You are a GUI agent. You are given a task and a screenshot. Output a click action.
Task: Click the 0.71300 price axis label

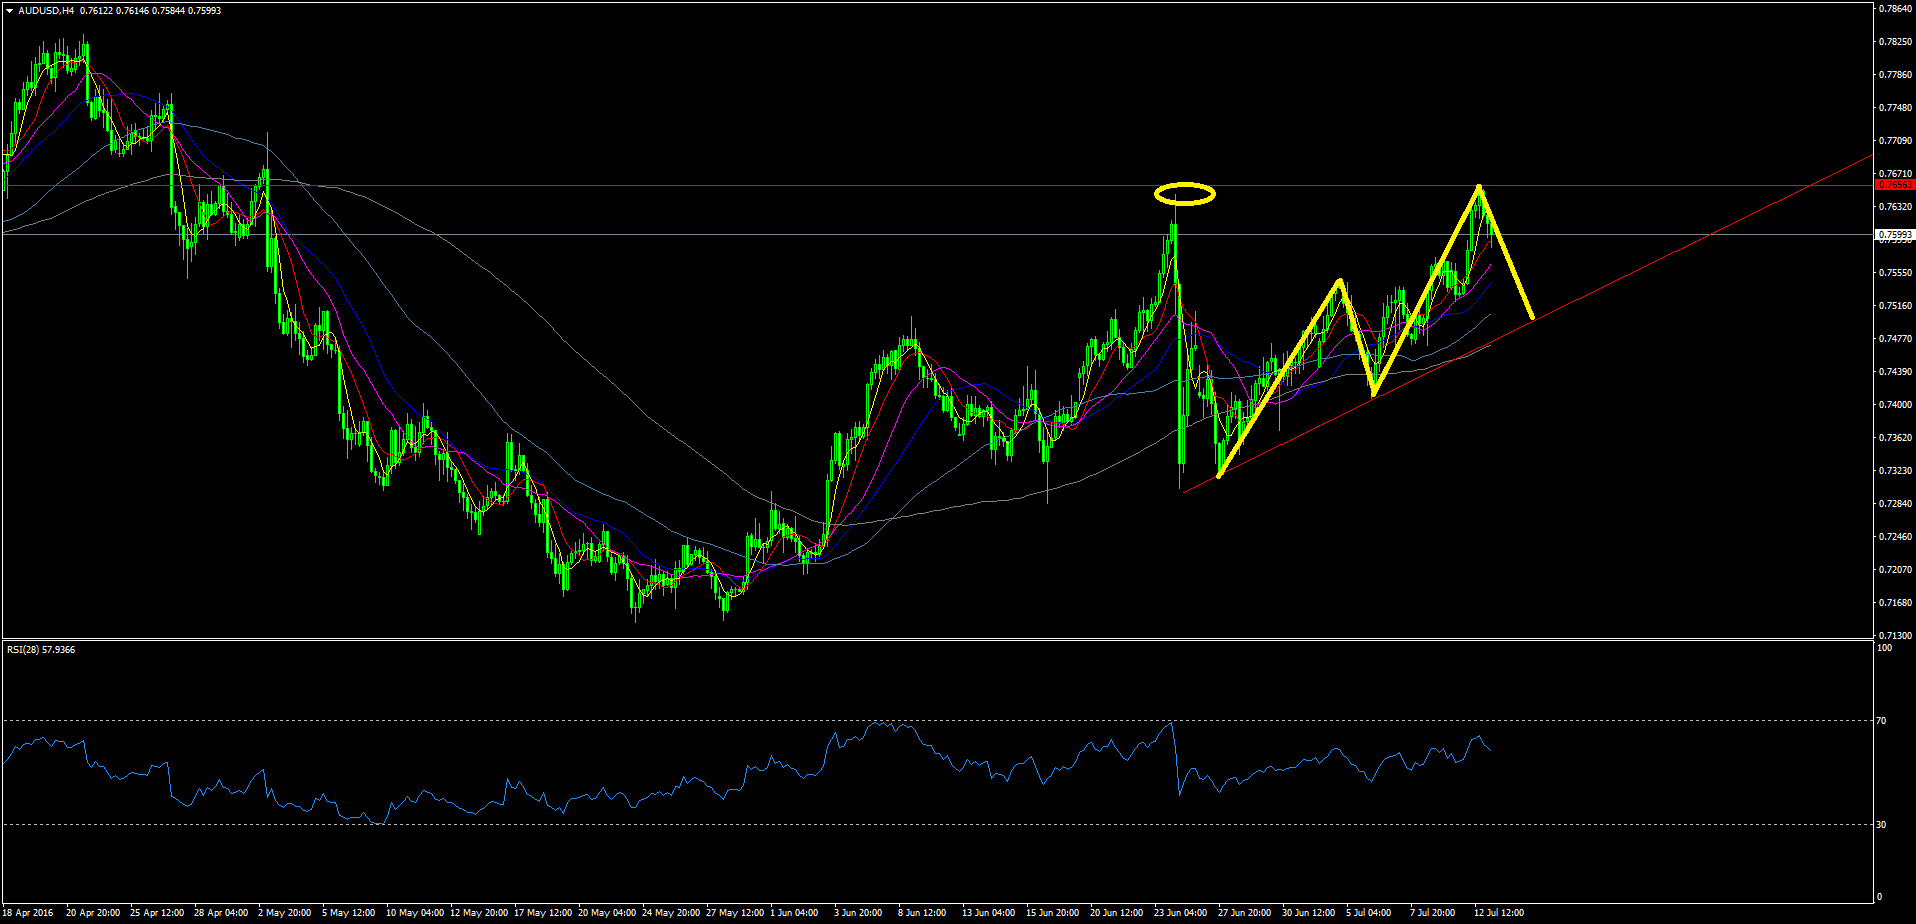click(x=1896, y=636)
